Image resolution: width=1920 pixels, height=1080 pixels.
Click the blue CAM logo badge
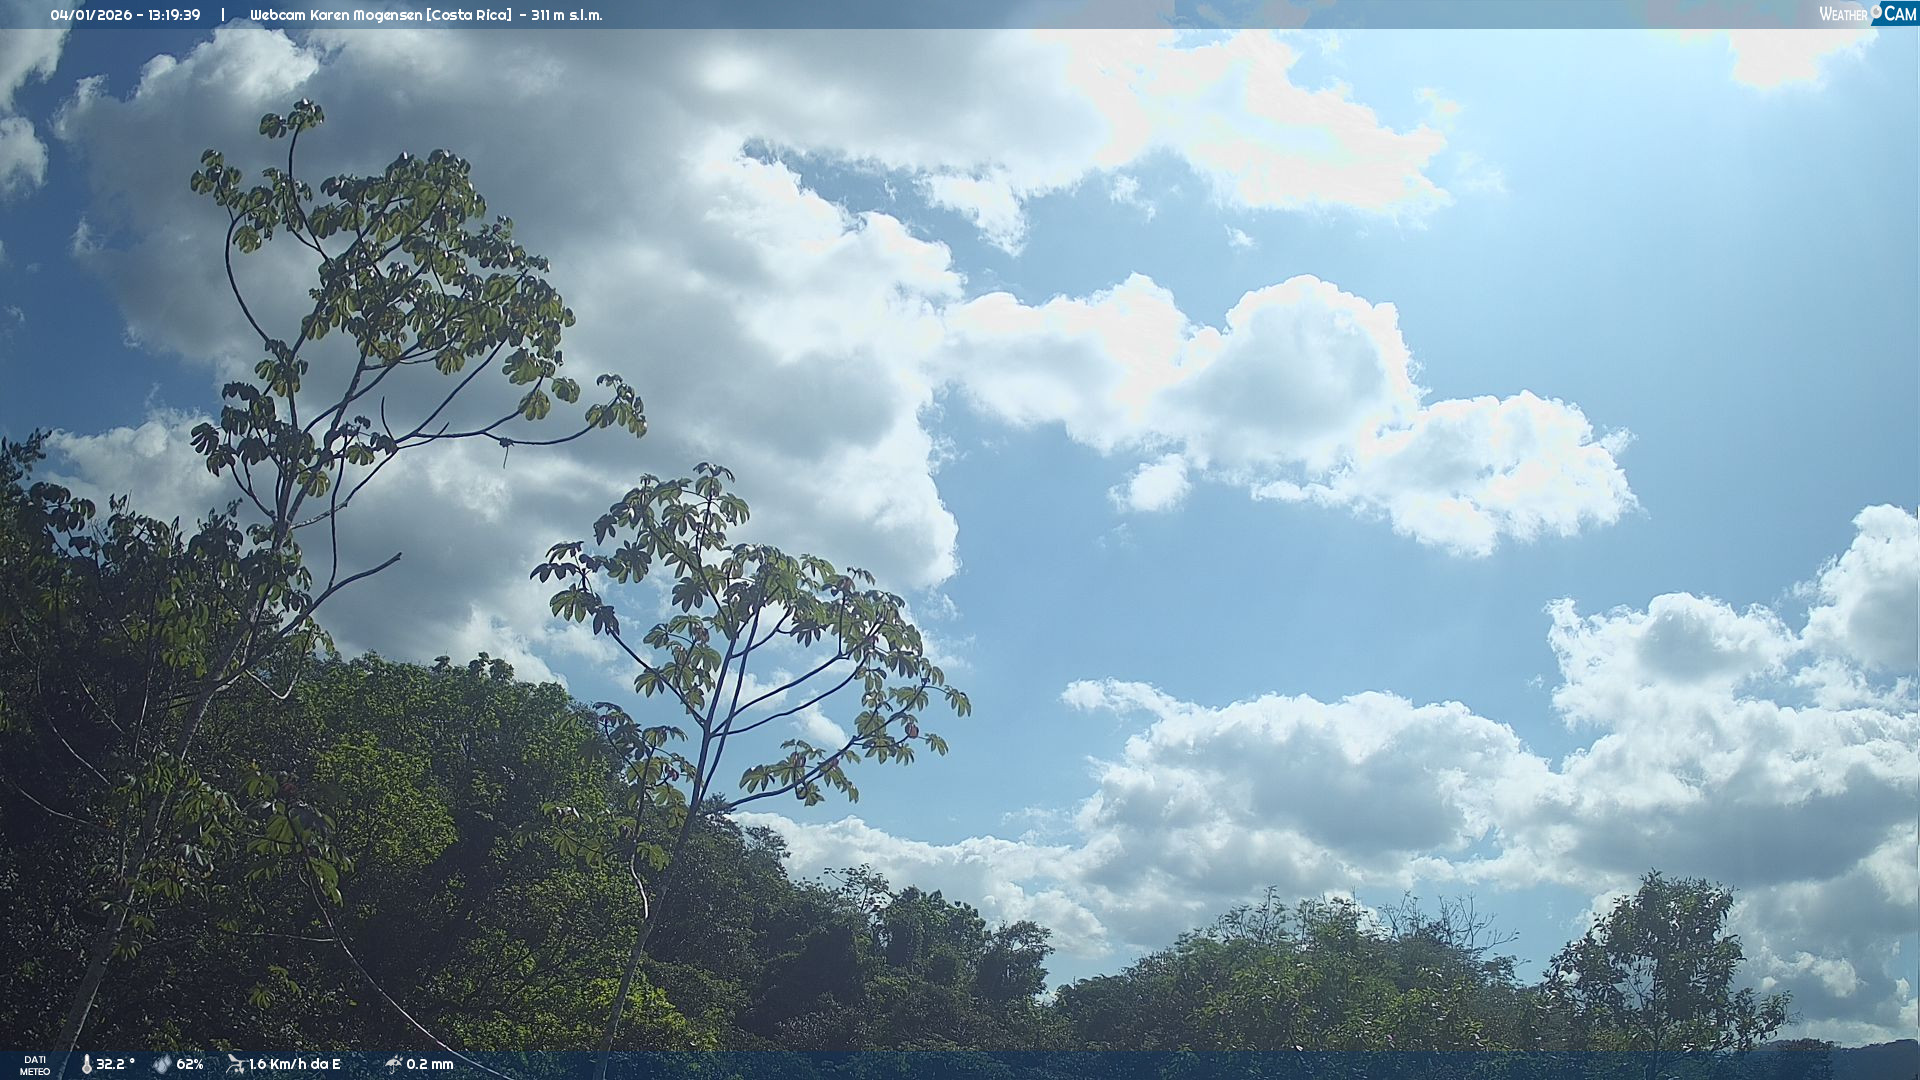pyautogui.click(x=1900, y=14)
